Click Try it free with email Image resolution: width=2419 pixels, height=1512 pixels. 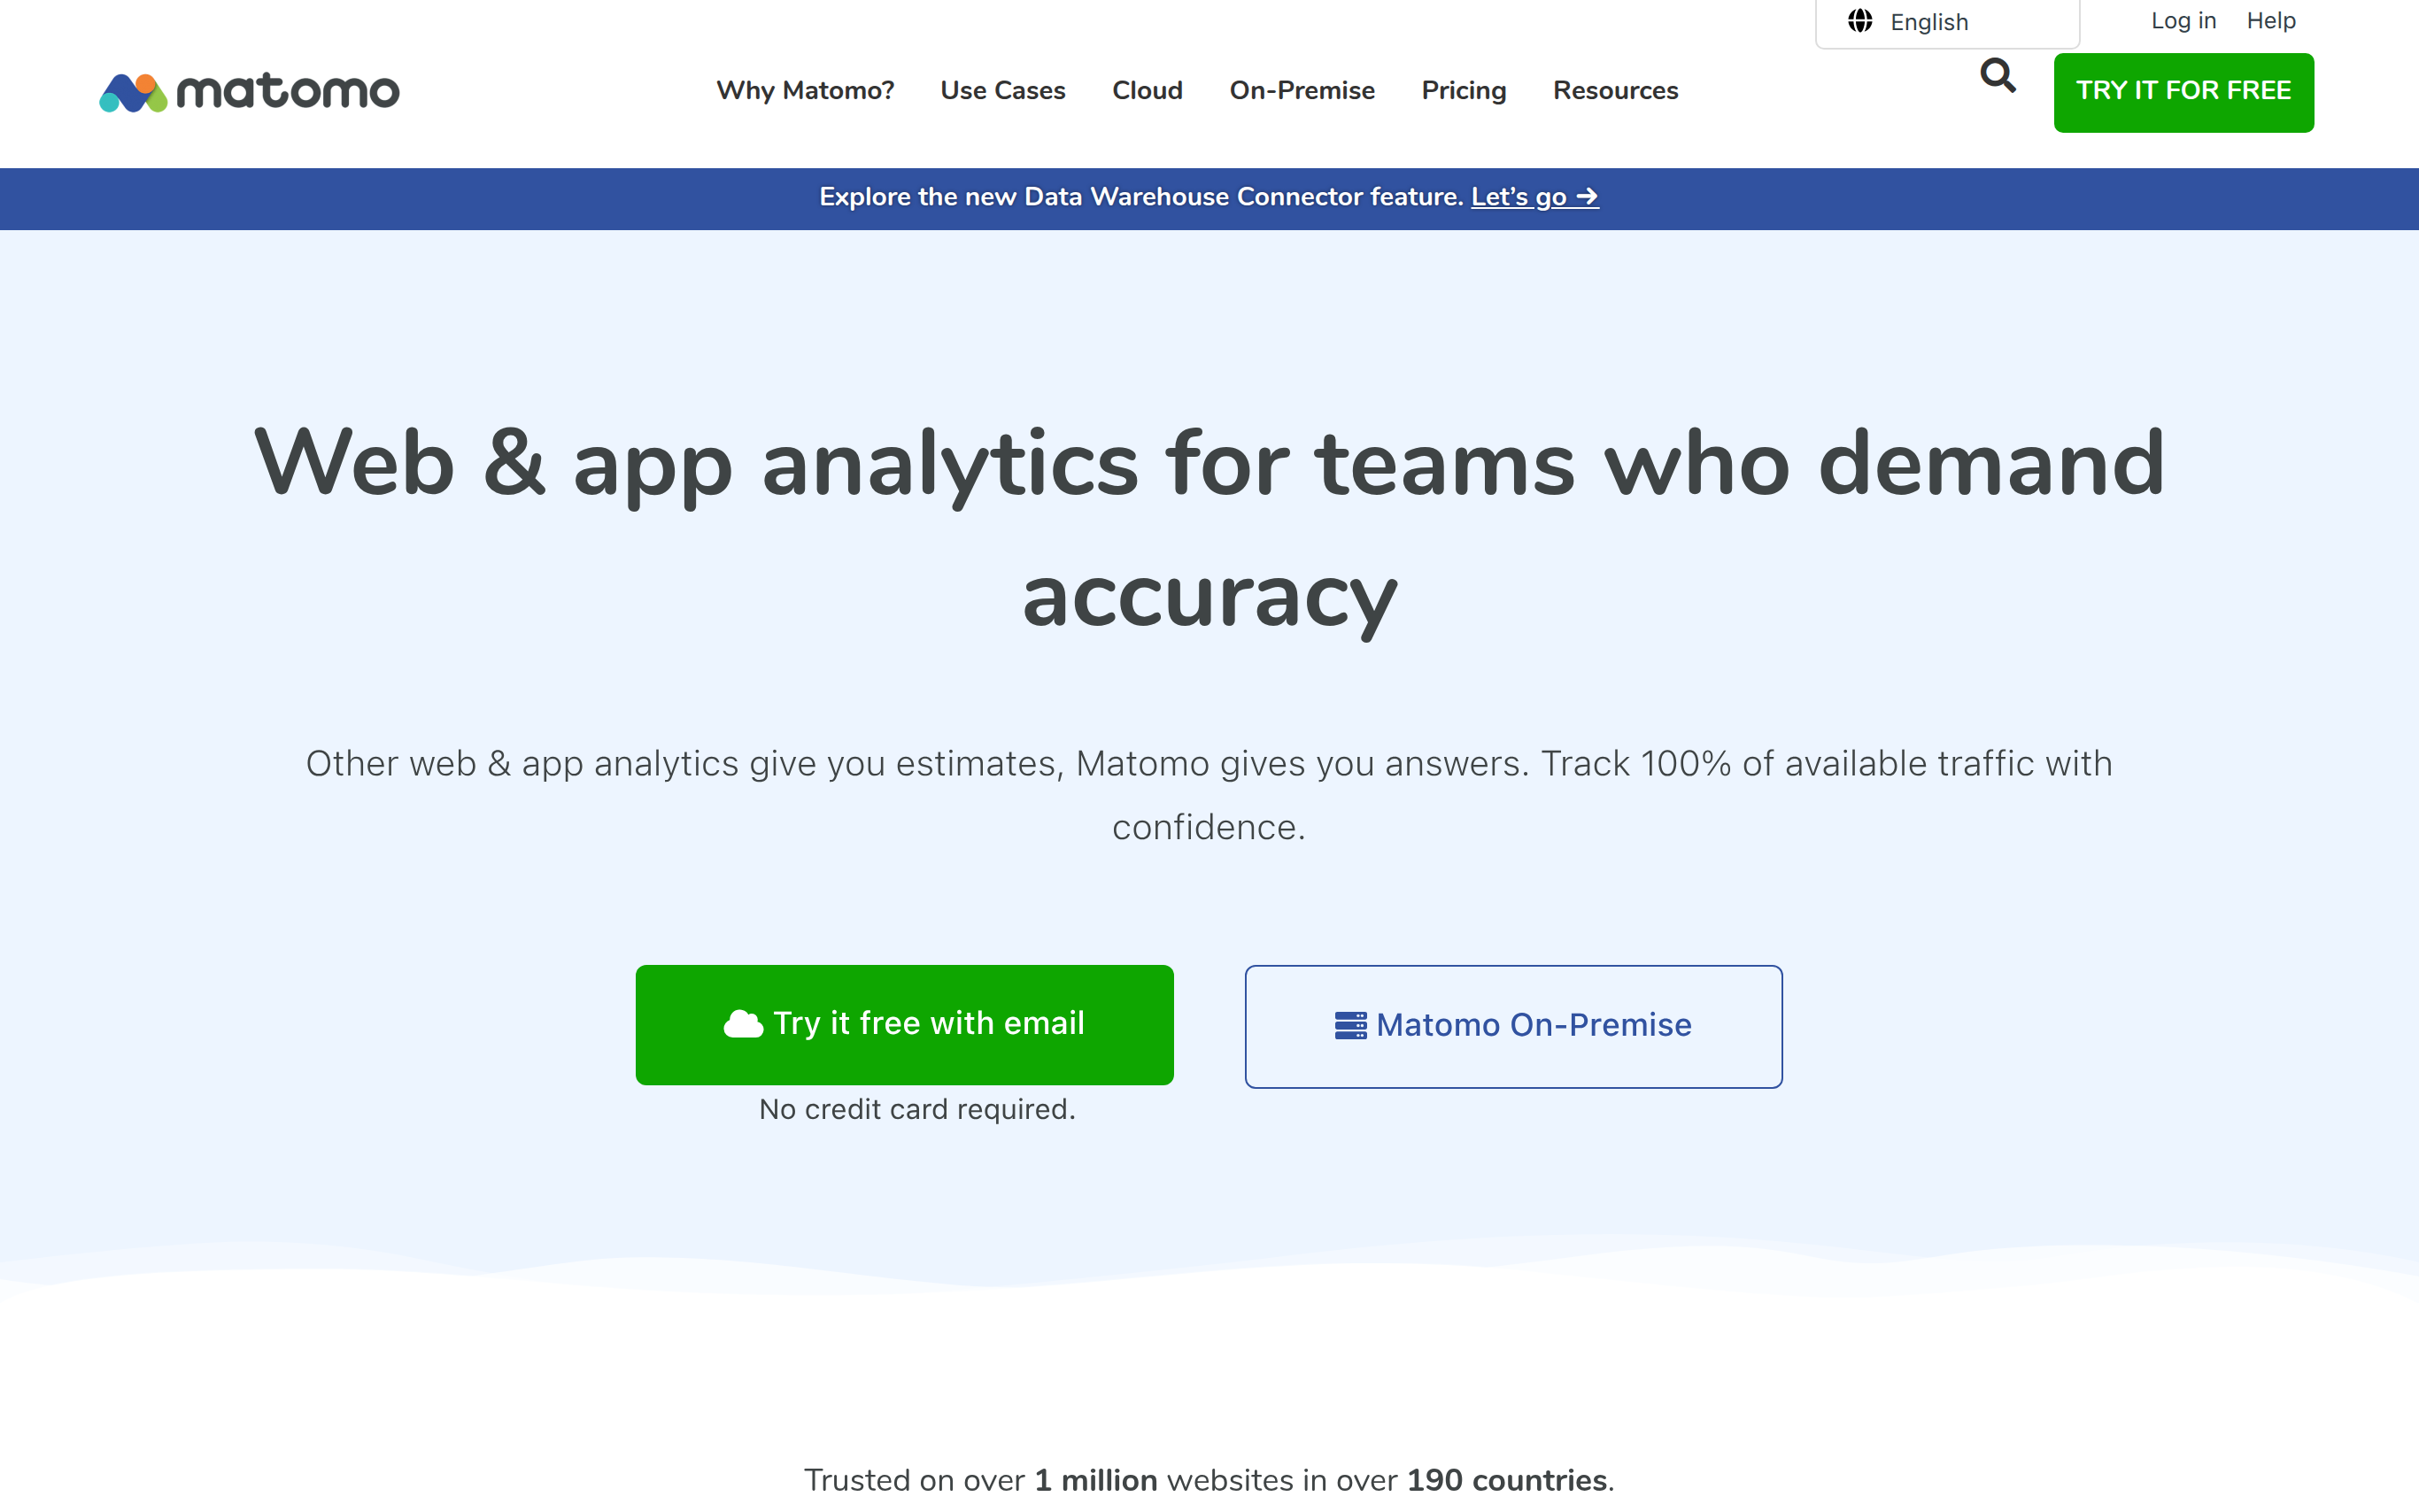coord(904,1024)
